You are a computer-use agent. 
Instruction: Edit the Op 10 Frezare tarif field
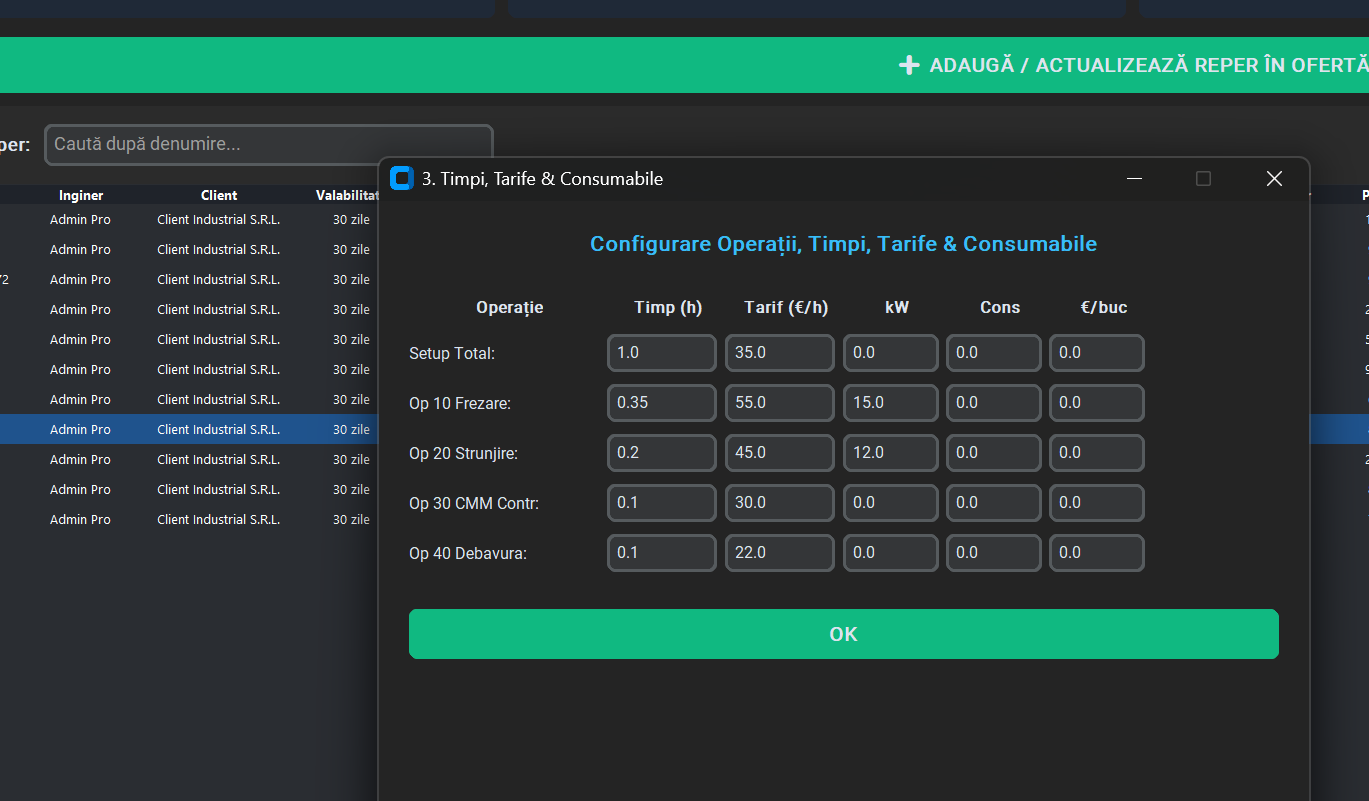780,403
